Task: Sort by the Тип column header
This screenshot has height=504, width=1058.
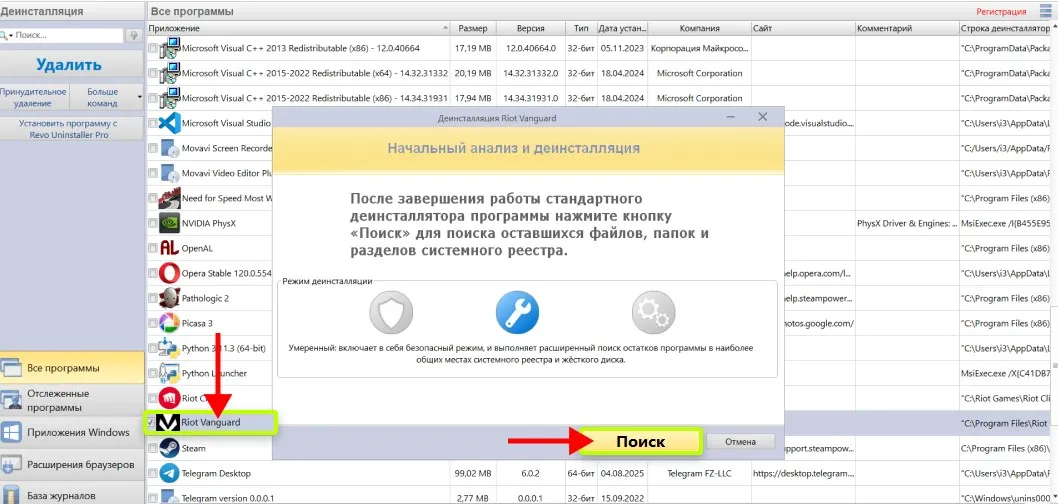Action: point(580,28)
